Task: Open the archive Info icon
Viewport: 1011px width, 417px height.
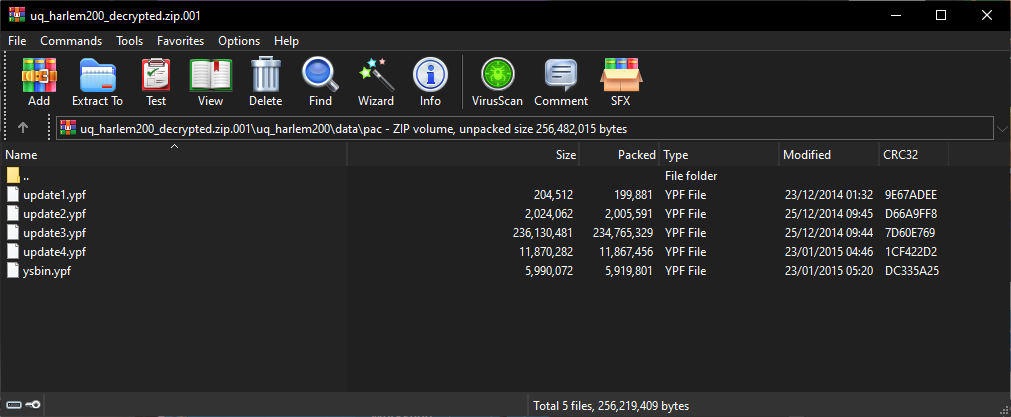Action: 430,82
